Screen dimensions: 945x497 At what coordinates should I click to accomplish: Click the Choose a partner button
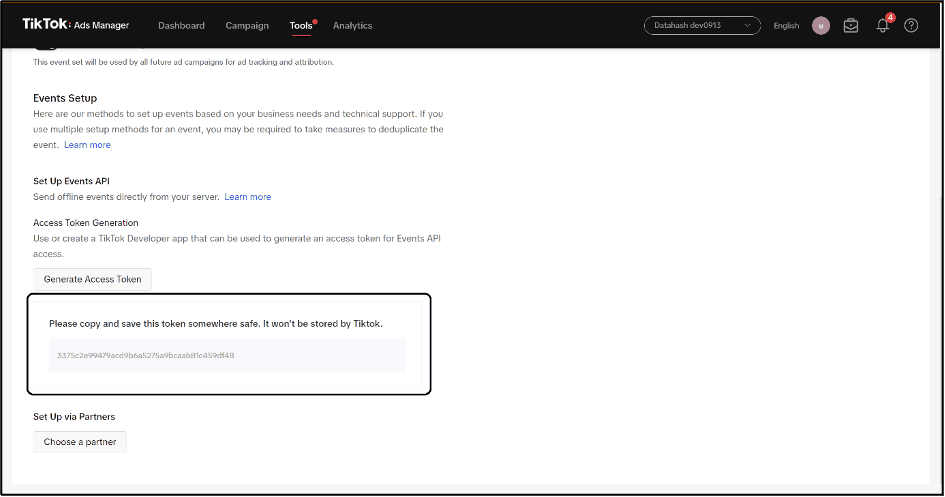point(80,442)
